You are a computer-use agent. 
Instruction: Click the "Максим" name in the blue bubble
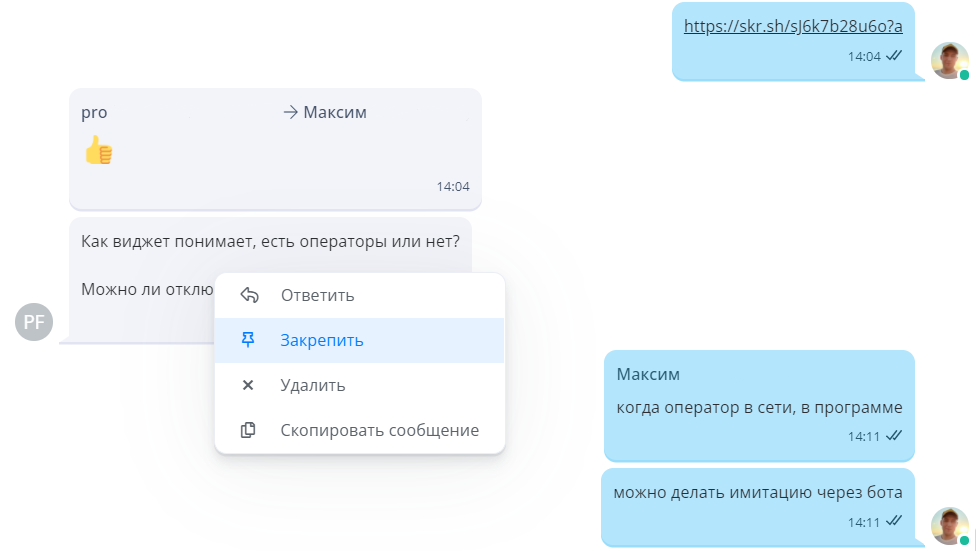[x=648, y=374]
